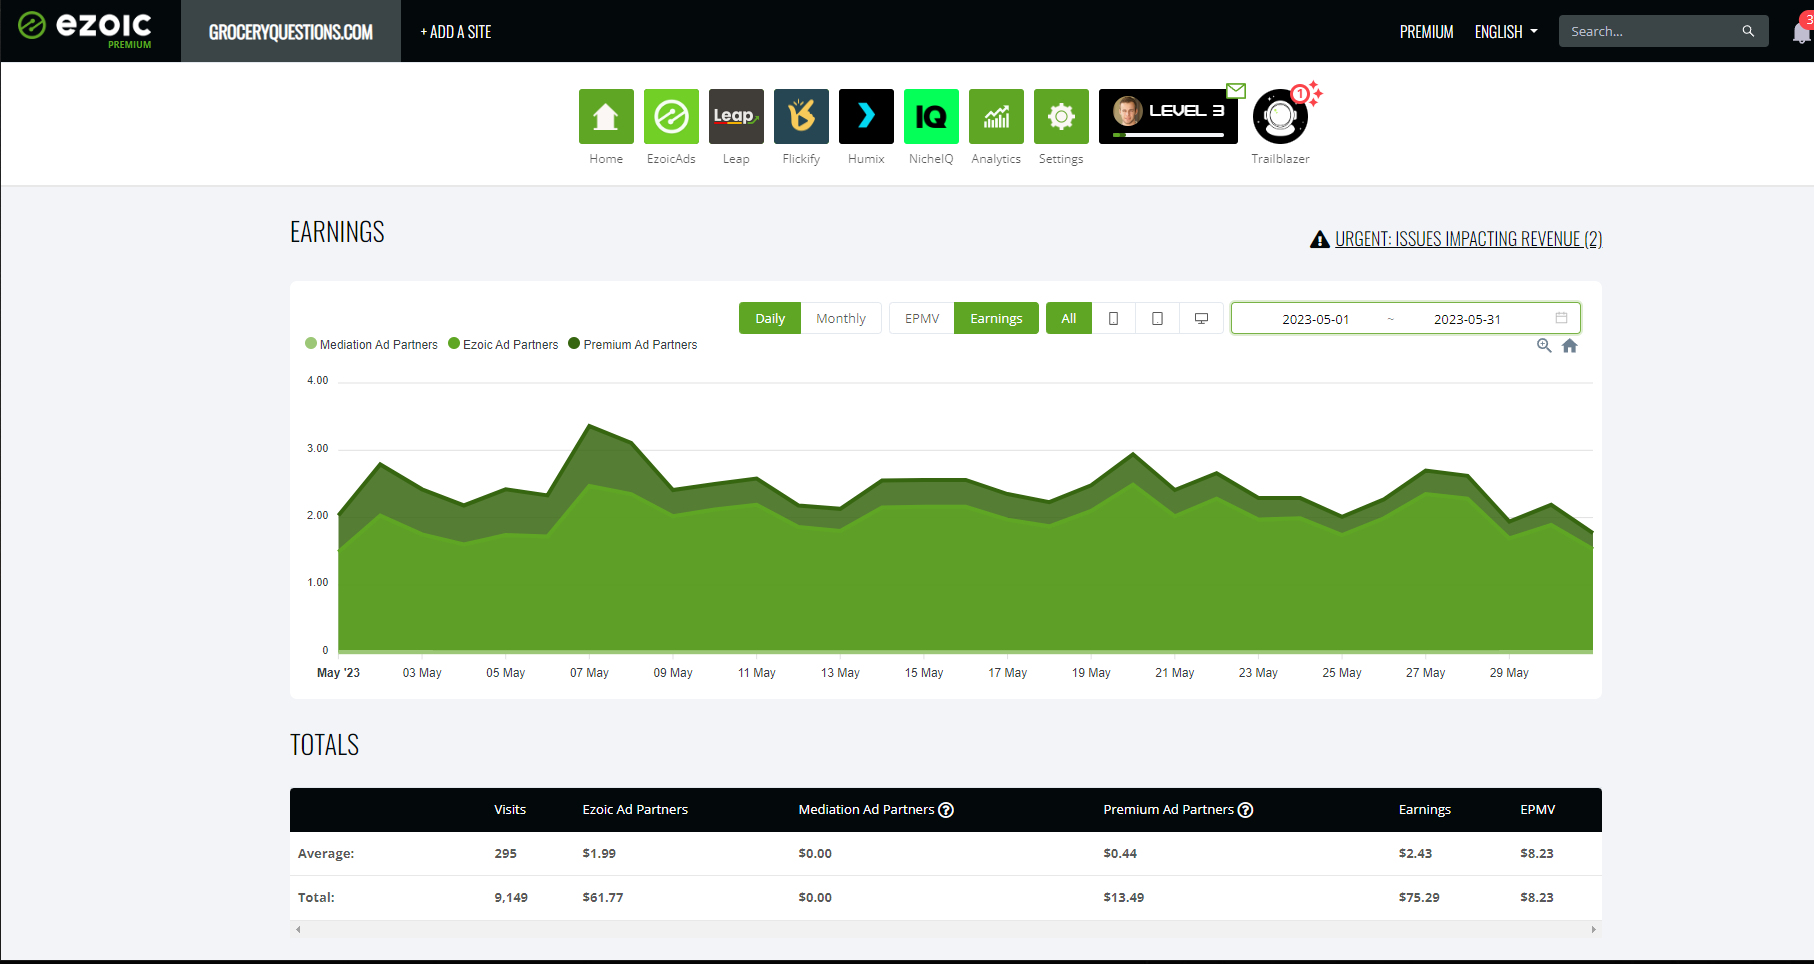Filter chart by desktop device icon
Screen dimensions: 1814x964
(1201, 318)
